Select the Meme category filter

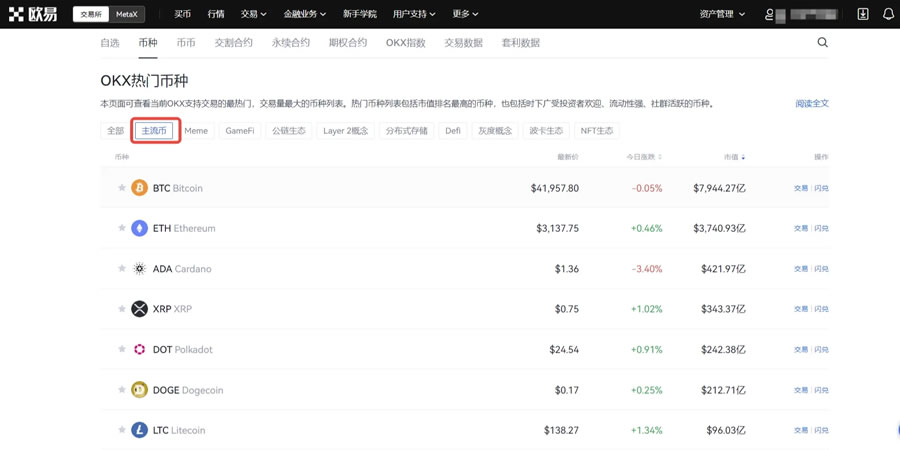coord(196,131)
